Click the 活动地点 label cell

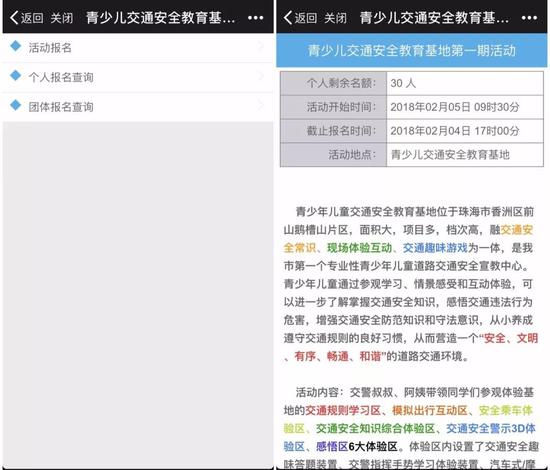[334, 155]
